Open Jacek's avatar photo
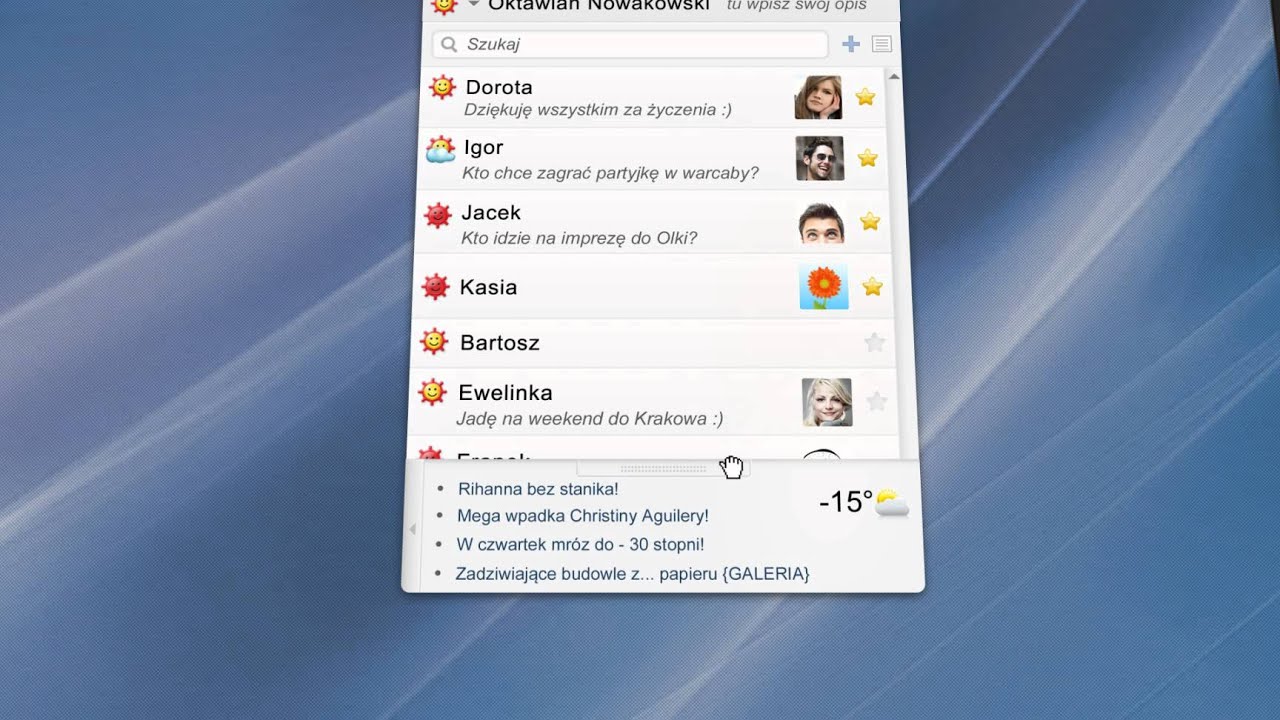The width and height of the screenshot is (1280, 720). [x=822, y=223]
